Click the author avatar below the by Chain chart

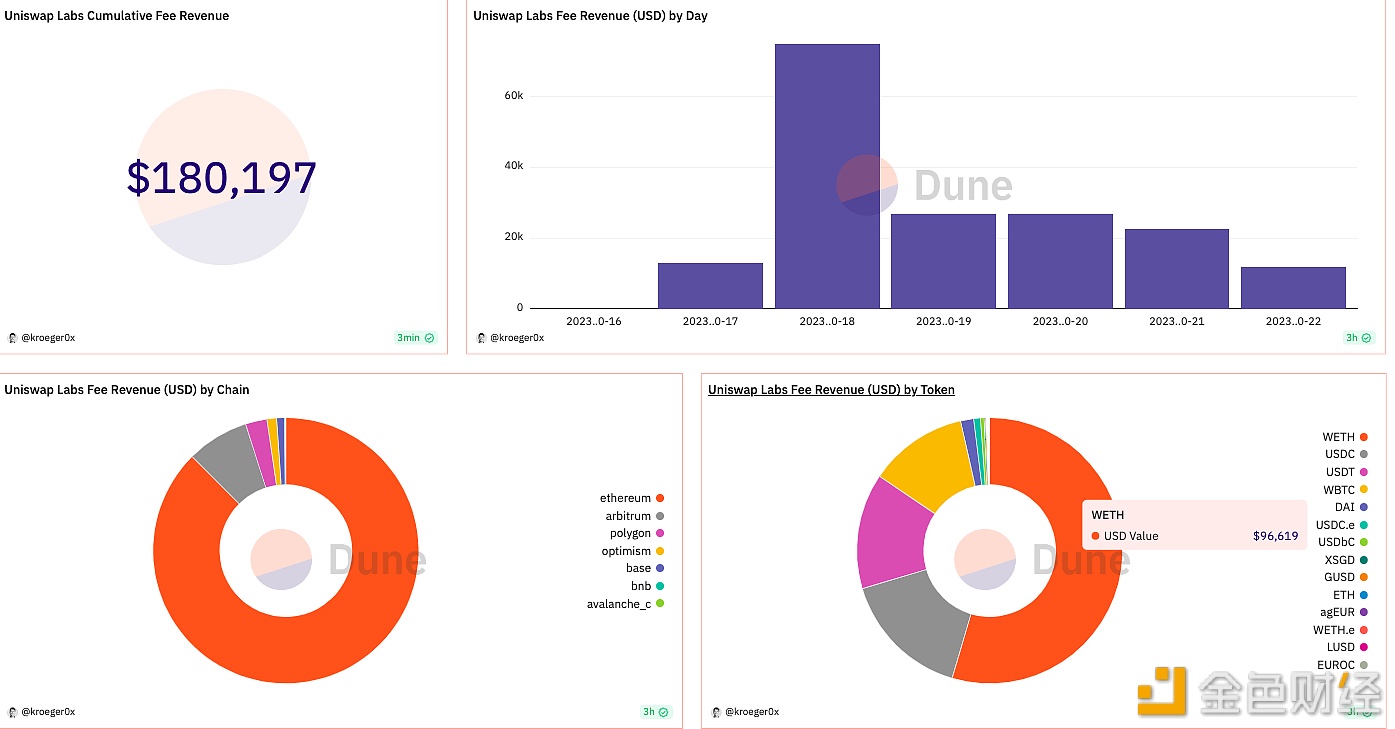(12, 712)
